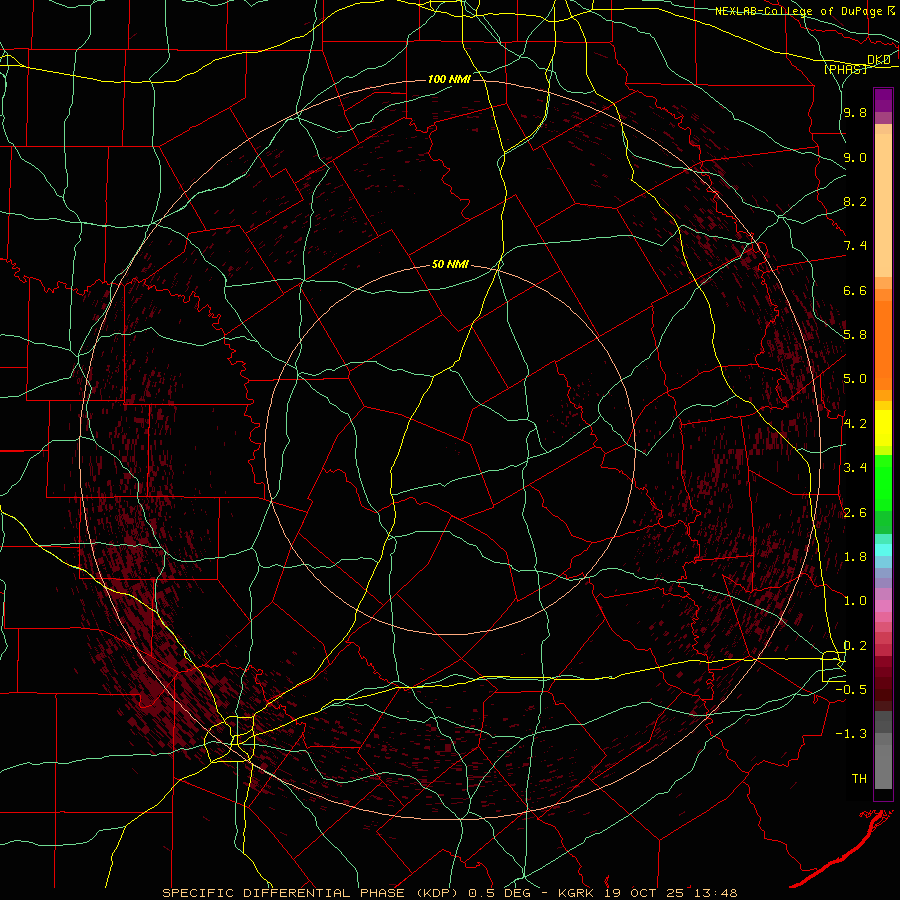The width and height of the screenshot is (900, 900).
Task: Click the 8.2 scale value
Action: point(855,201)
